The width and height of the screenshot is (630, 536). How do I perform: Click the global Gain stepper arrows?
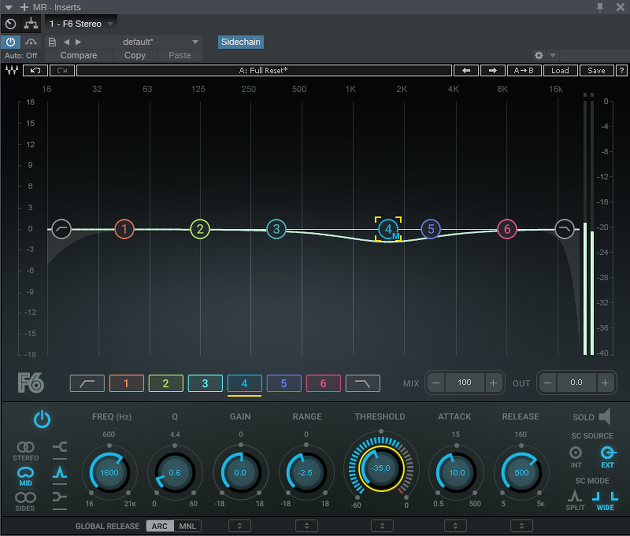239,526
